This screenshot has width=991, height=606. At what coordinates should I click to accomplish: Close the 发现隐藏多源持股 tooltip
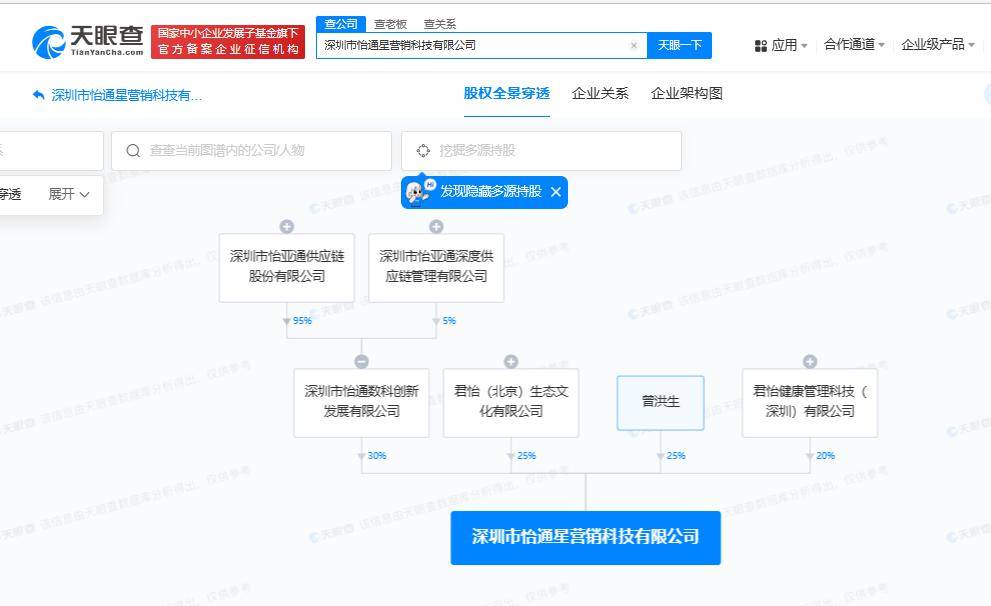tap(556, 191)
